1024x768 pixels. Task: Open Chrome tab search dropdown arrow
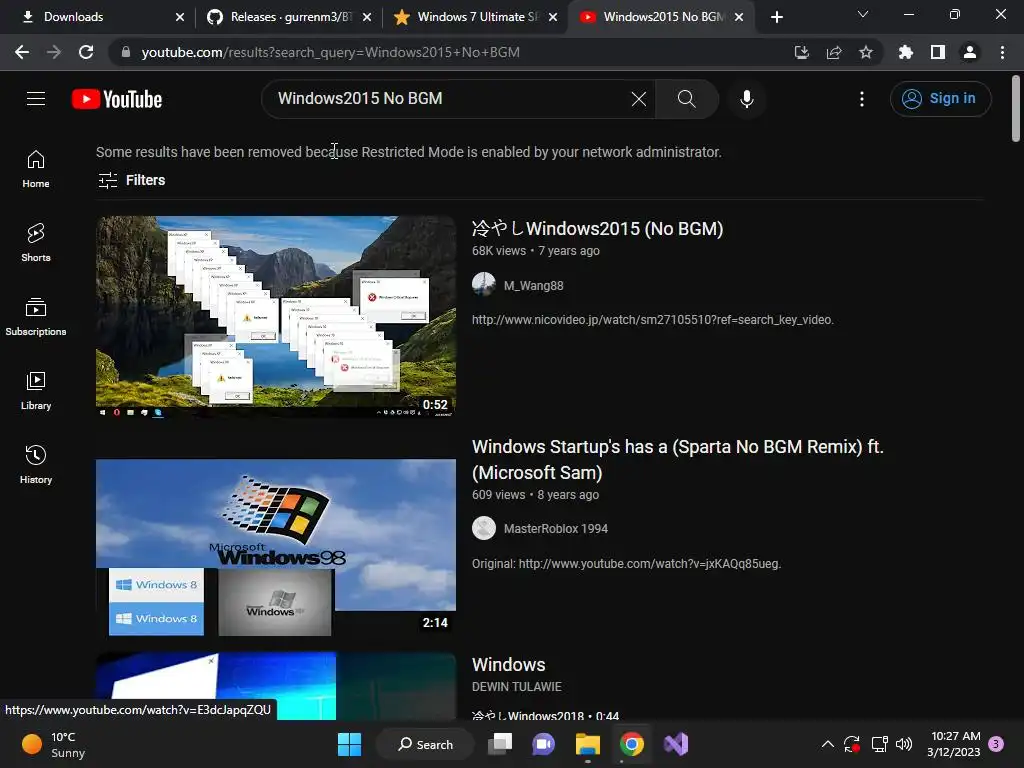pyautogui.click(x=863, y=14)
